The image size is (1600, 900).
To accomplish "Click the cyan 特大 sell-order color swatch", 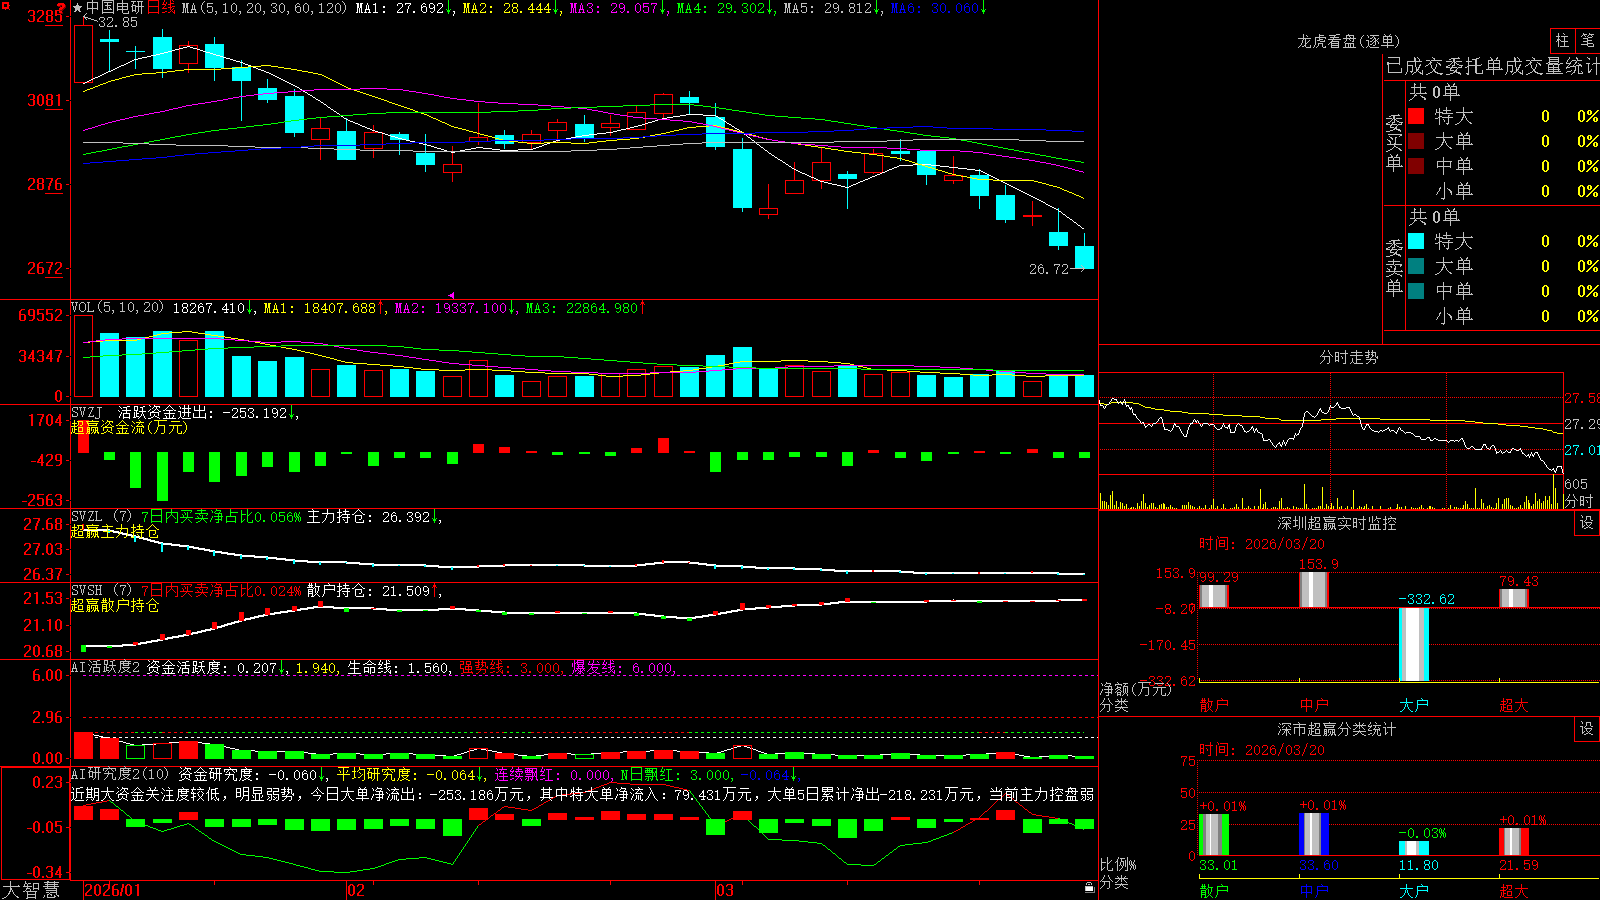I will pos(1416,241).
